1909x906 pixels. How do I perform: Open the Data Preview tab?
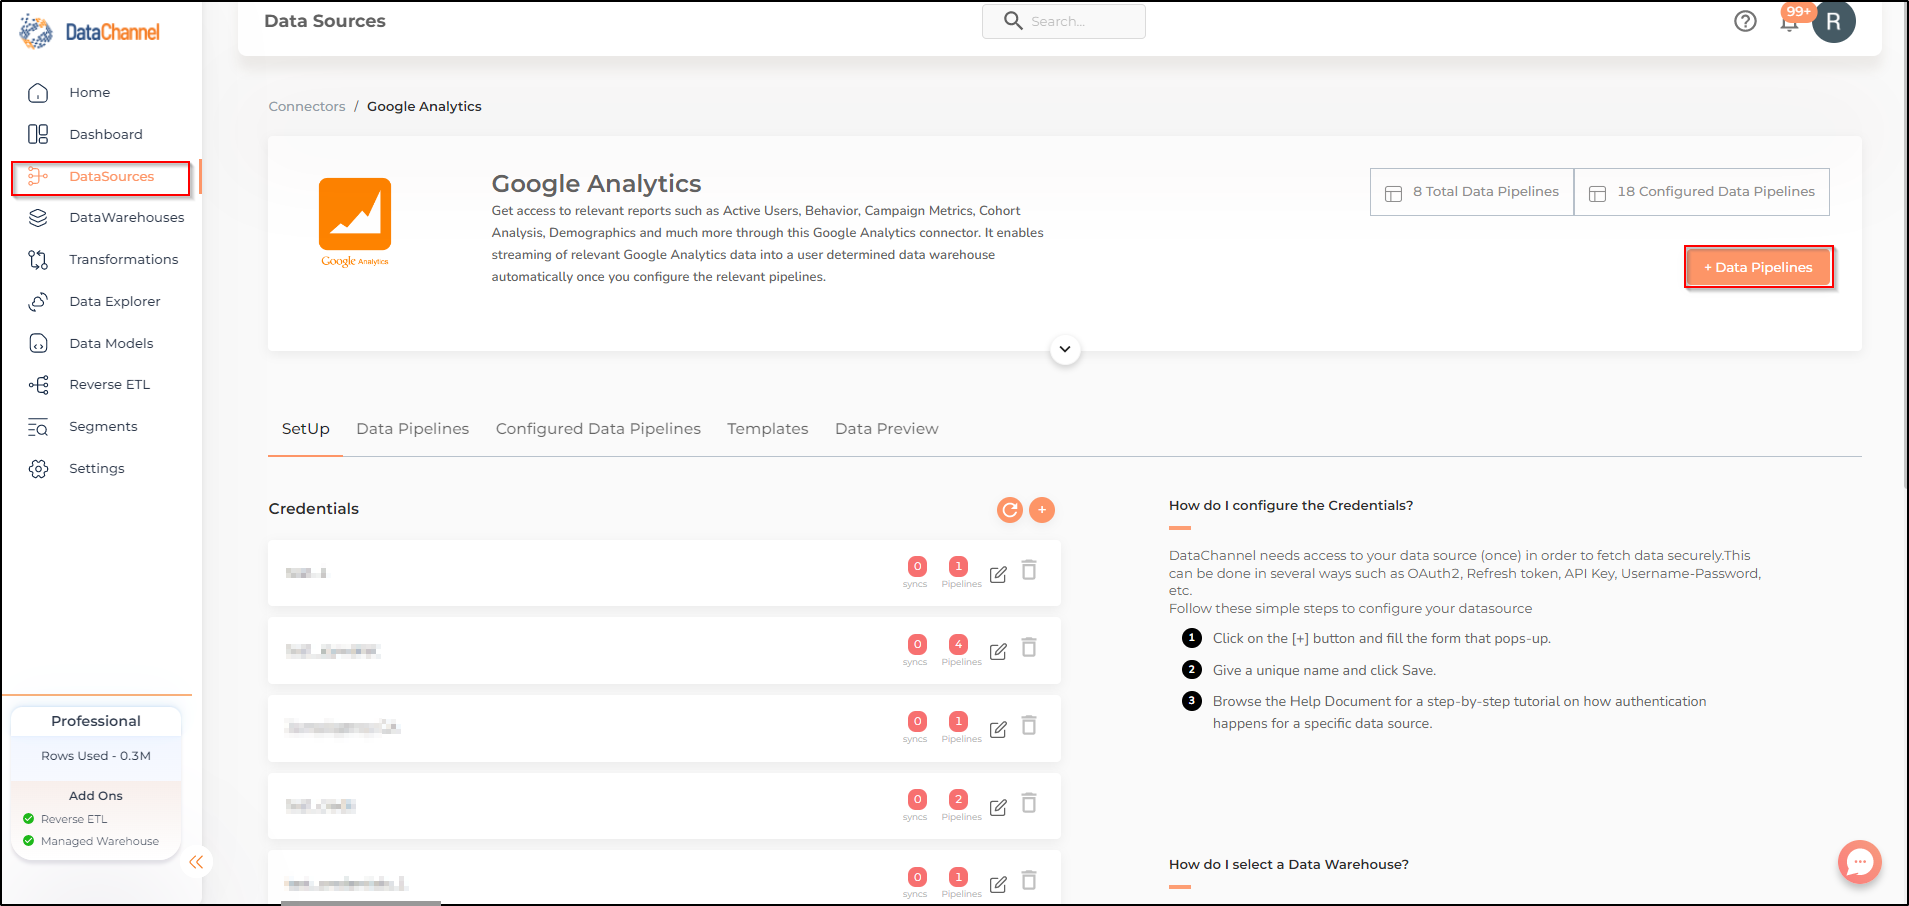[886, 429]
